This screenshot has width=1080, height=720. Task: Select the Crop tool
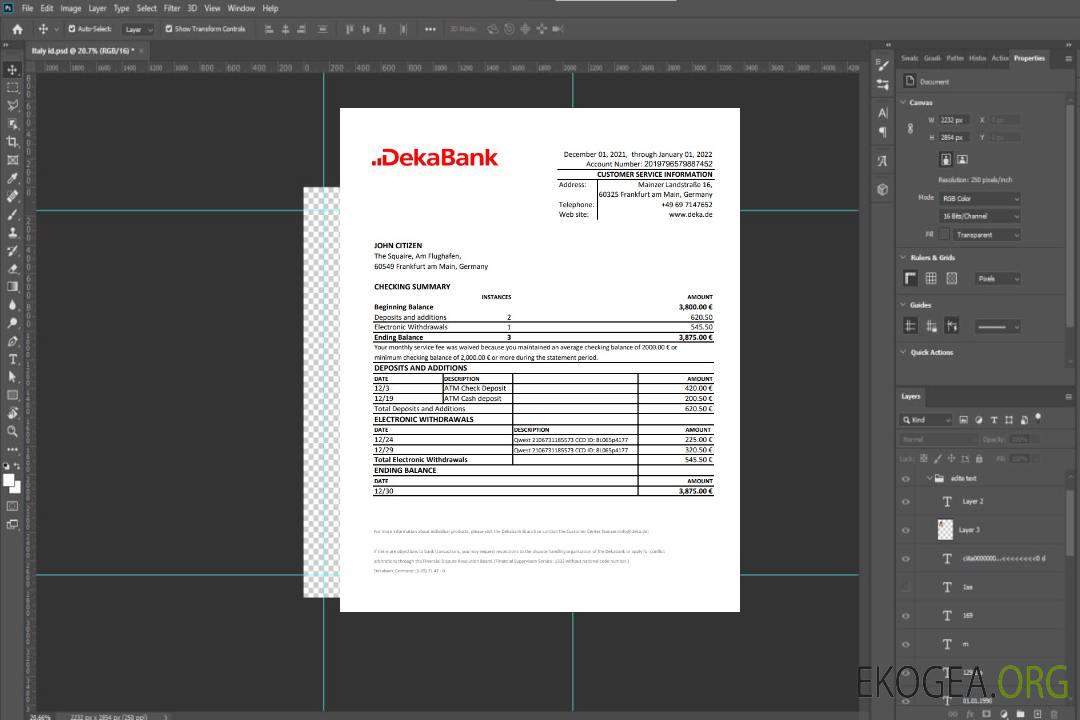click(x=12, y=142)
